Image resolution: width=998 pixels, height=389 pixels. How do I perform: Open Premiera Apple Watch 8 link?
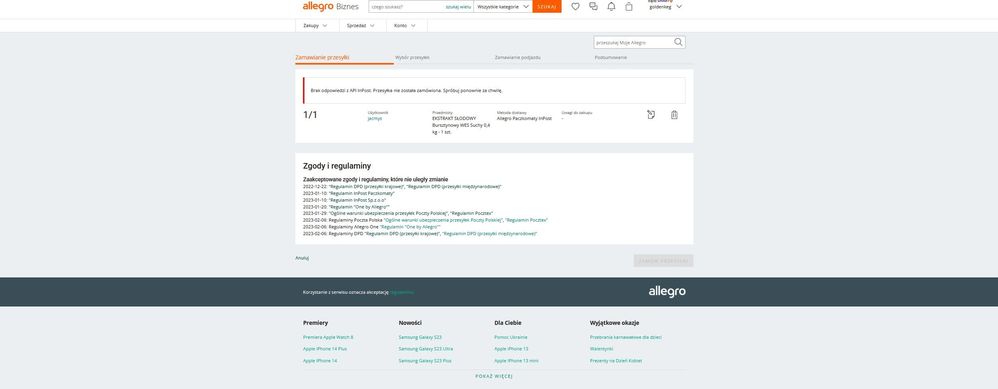click(x=328, y=337)
